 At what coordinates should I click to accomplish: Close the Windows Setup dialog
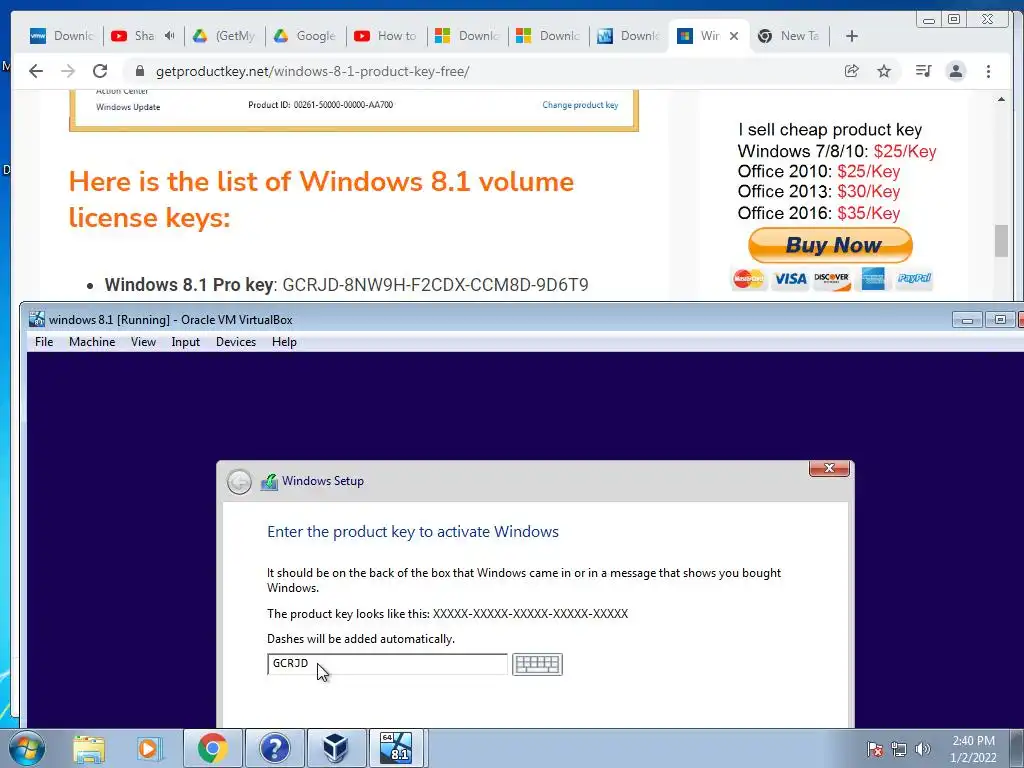point(829,468)
